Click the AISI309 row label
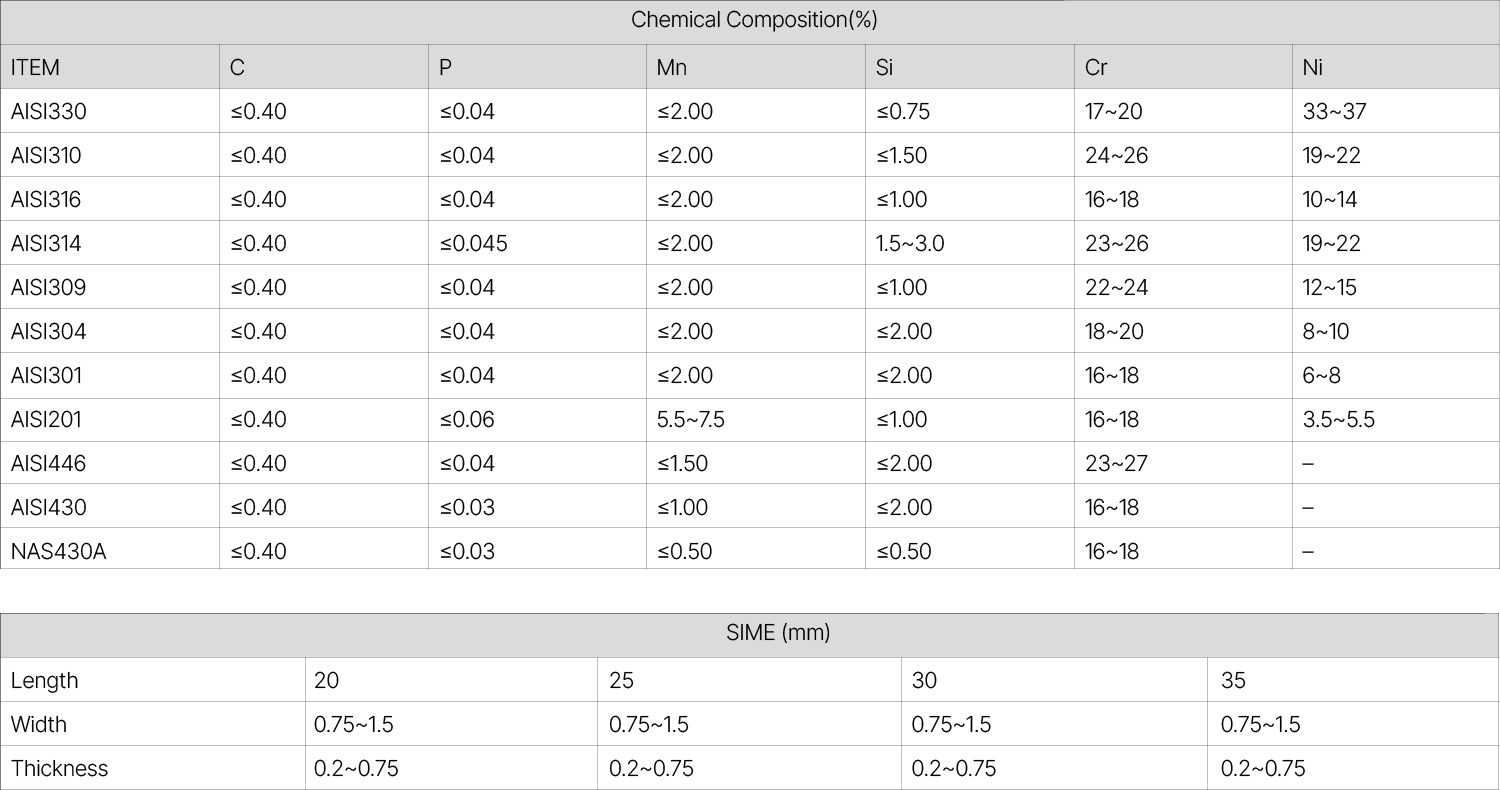1500x790 pixels. pos(48,288)
